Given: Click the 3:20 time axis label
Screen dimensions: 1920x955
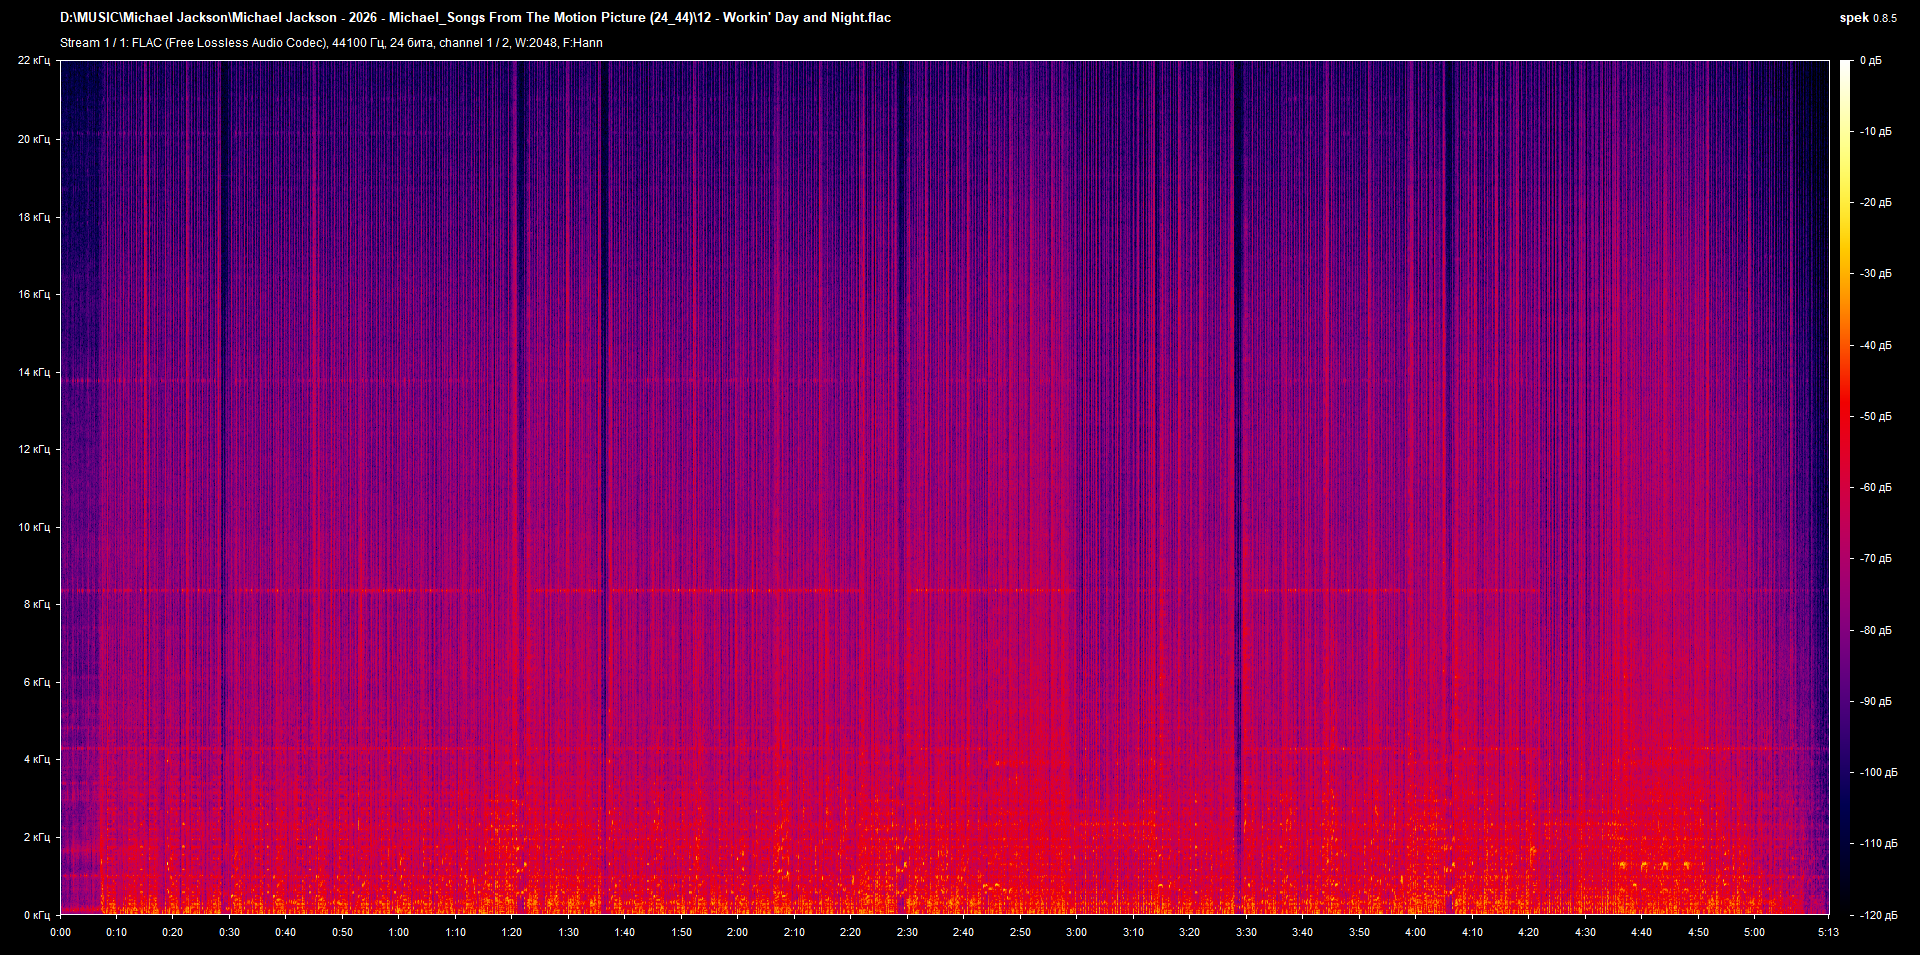Looking at the screenshot, I should (1189, 932).
